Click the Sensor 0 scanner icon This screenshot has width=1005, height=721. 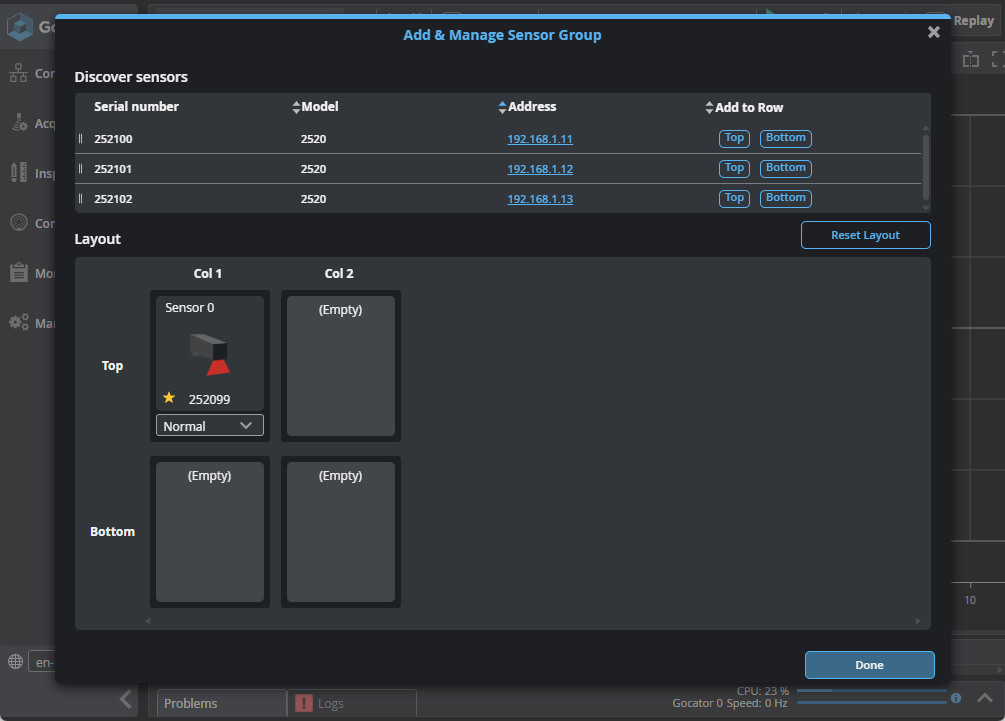210,353
